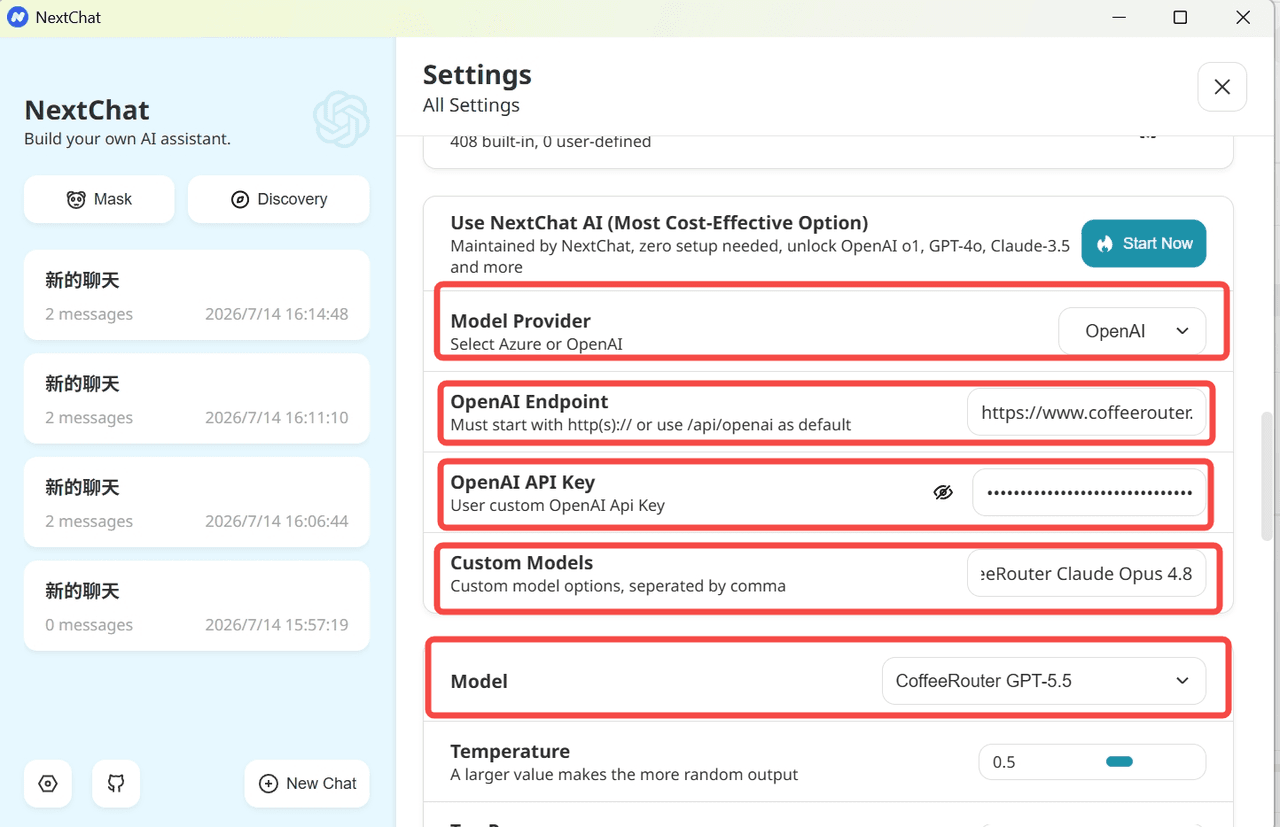Click the OpenAI Endpoint URL field
Screen dimensions: 1280x827
[1087, 412]
